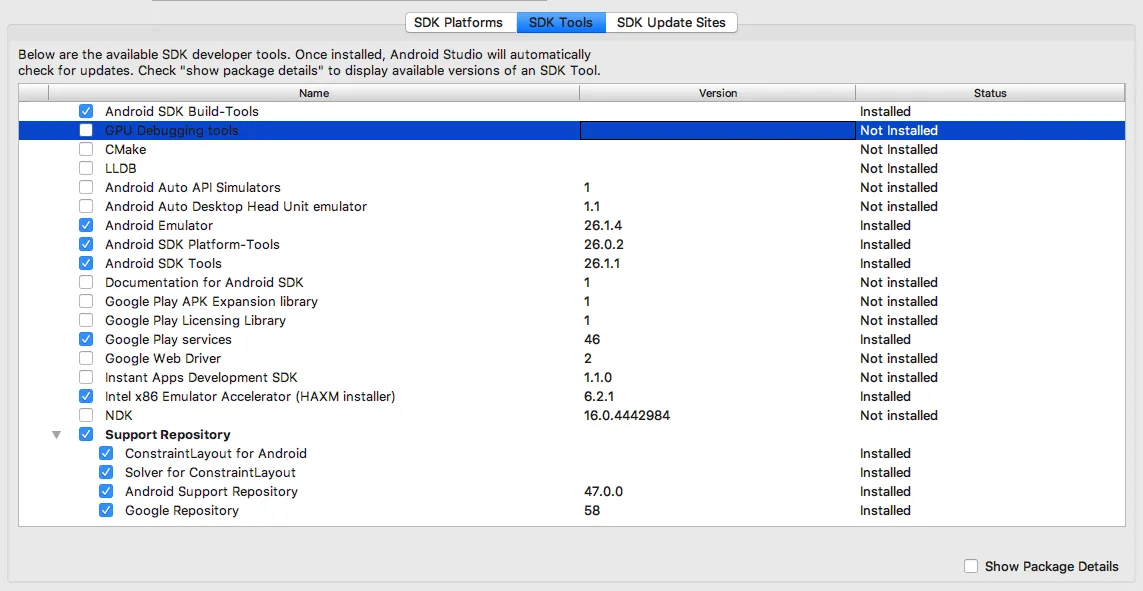This screenshot has height=591, width=1143.
Task: Uncheck the Google Play services checkbox
Action: click(x=86, y=339)
